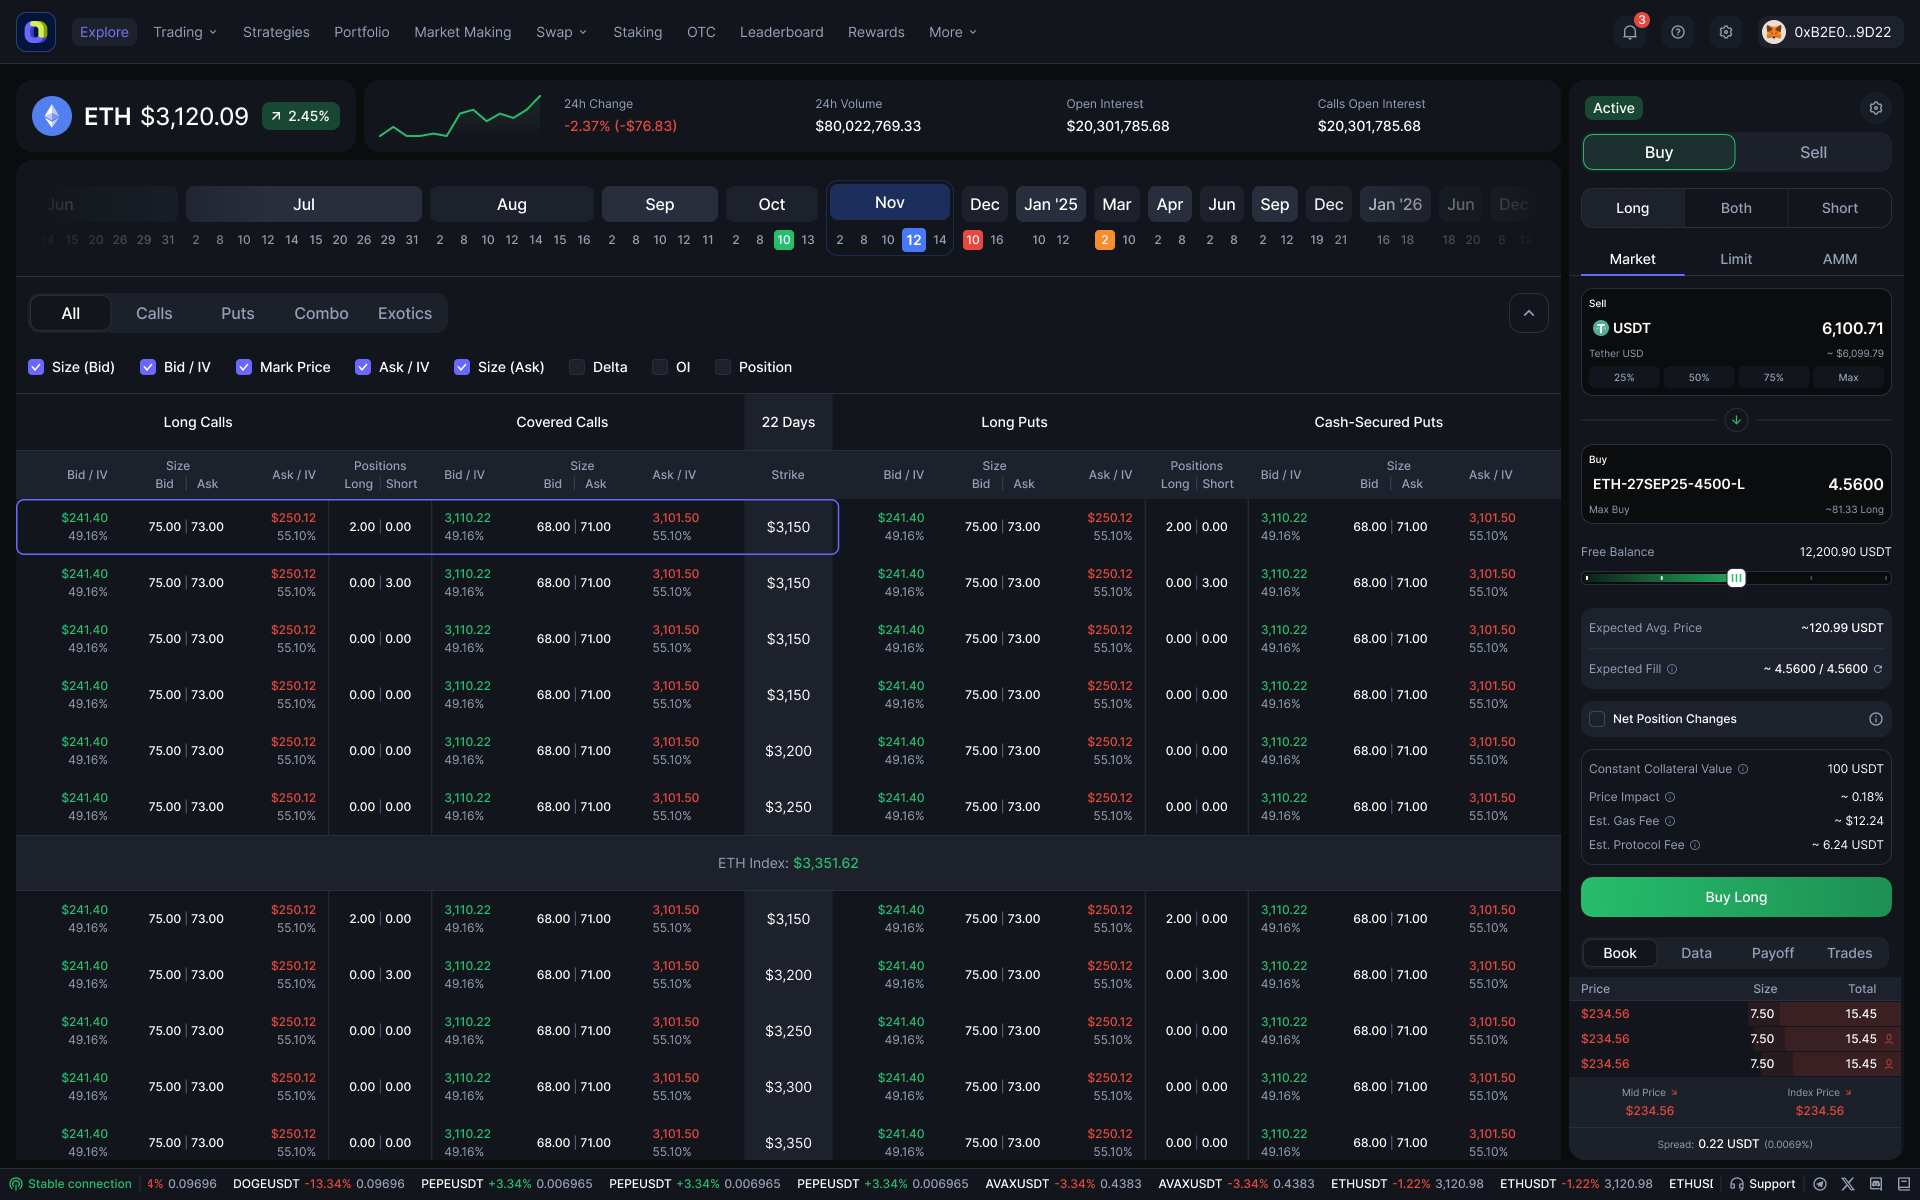Open the documentation book icon
The image size is (1920, 1200).
[x=1904, y=1184]
